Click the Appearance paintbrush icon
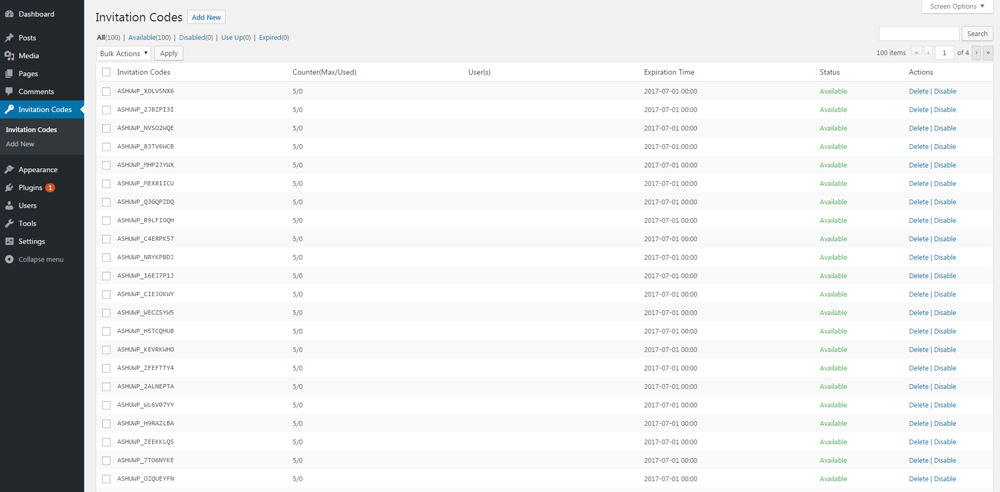 click(x=10, y=170)
